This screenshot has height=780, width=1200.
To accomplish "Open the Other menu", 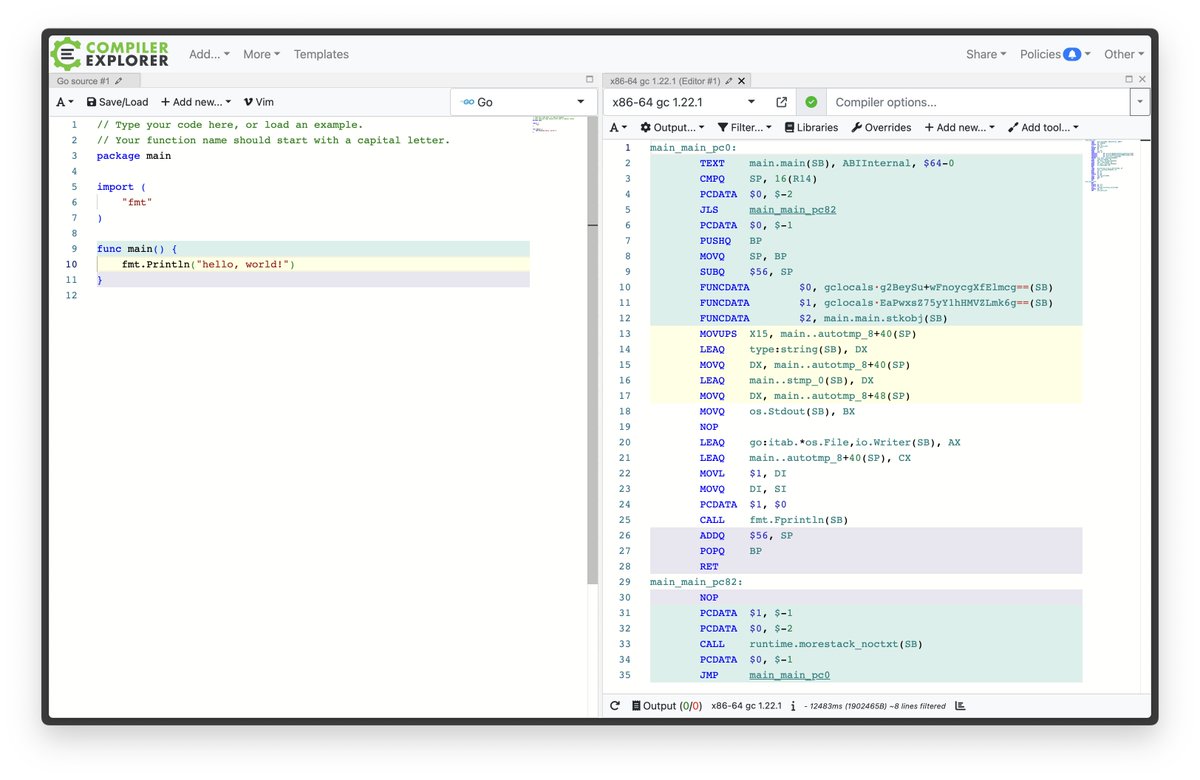I will 1124,54.
